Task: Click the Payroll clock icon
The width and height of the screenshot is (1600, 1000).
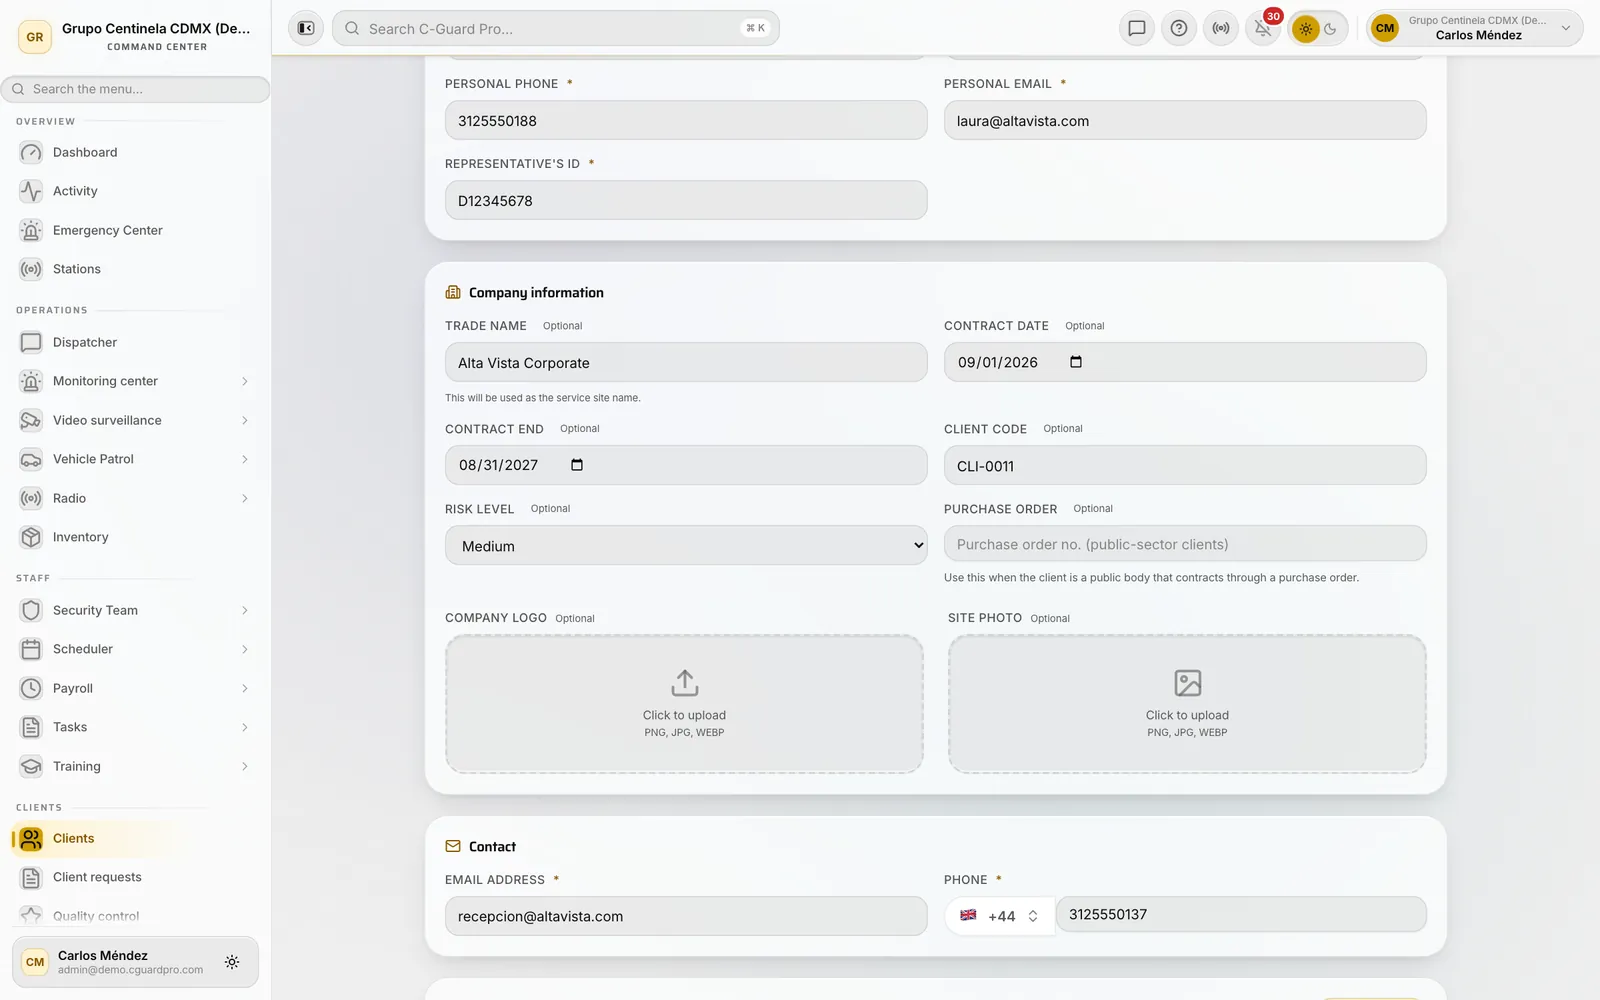Action: point(31,688)
